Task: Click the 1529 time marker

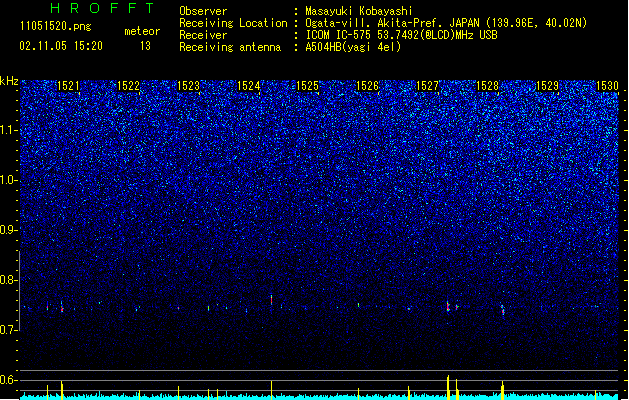Action: (x=547, y=86)
